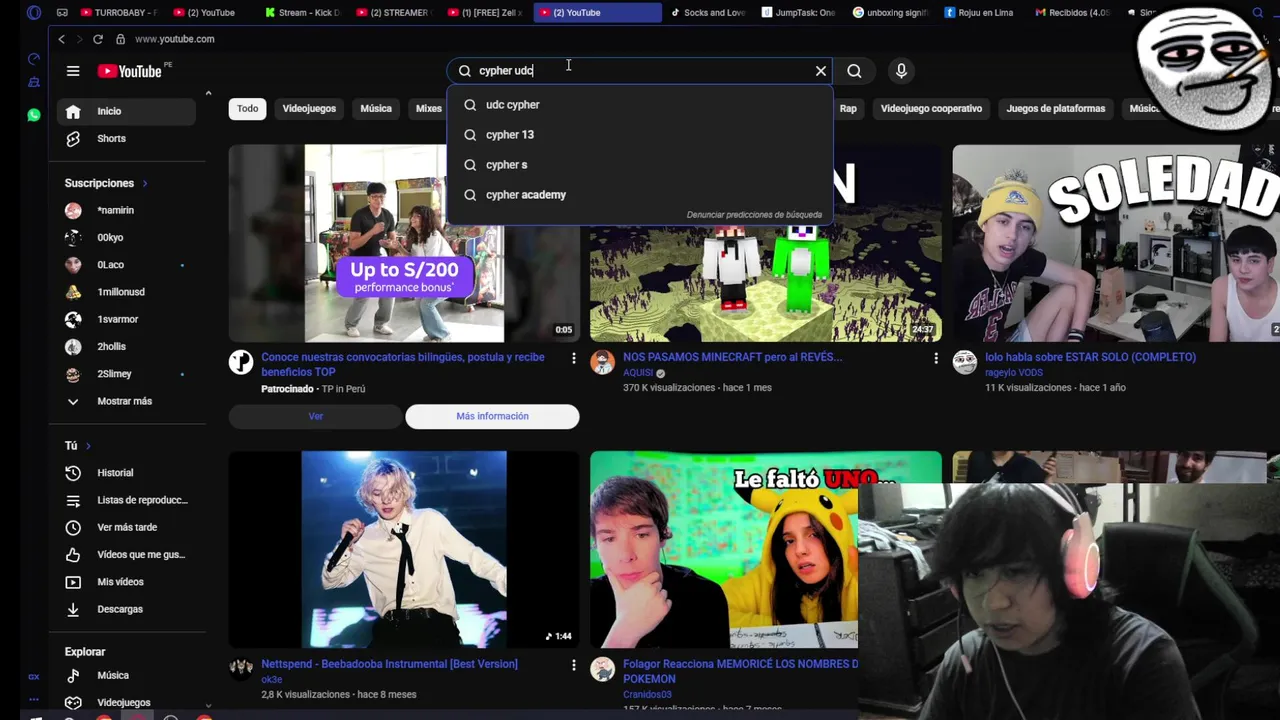Open 00kyo subscription channel
Viewport: 1280px width, 720px height.
(110, 238)
